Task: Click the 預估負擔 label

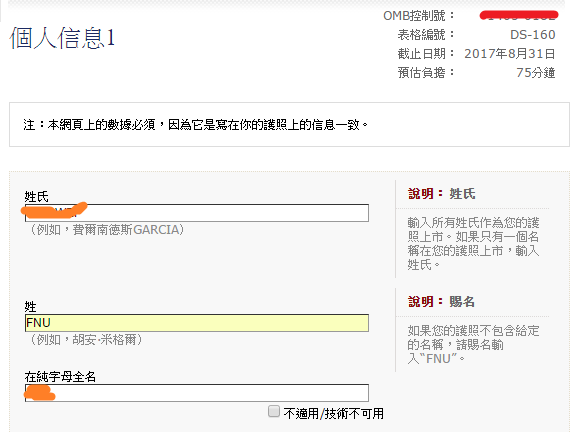Action: (426, 73)
